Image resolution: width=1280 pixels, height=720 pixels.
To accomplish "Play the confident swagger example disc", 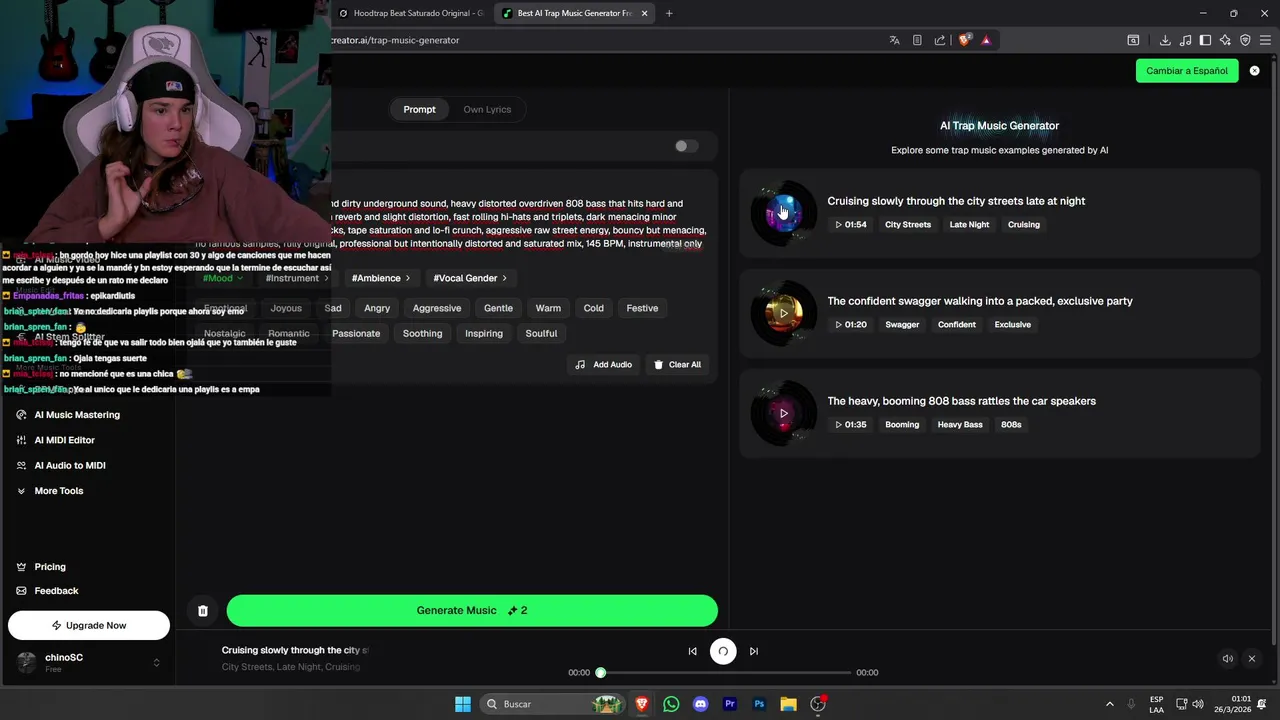I will 783,313.
